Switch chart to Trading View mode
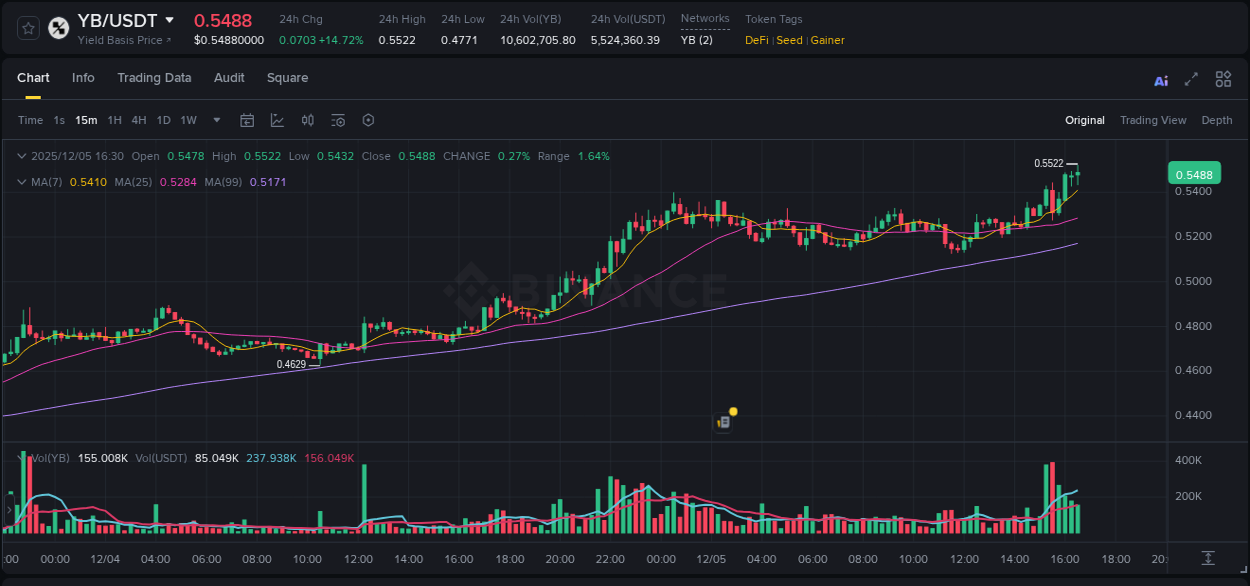This screenshot has width=1250, height=586. 1153,120
